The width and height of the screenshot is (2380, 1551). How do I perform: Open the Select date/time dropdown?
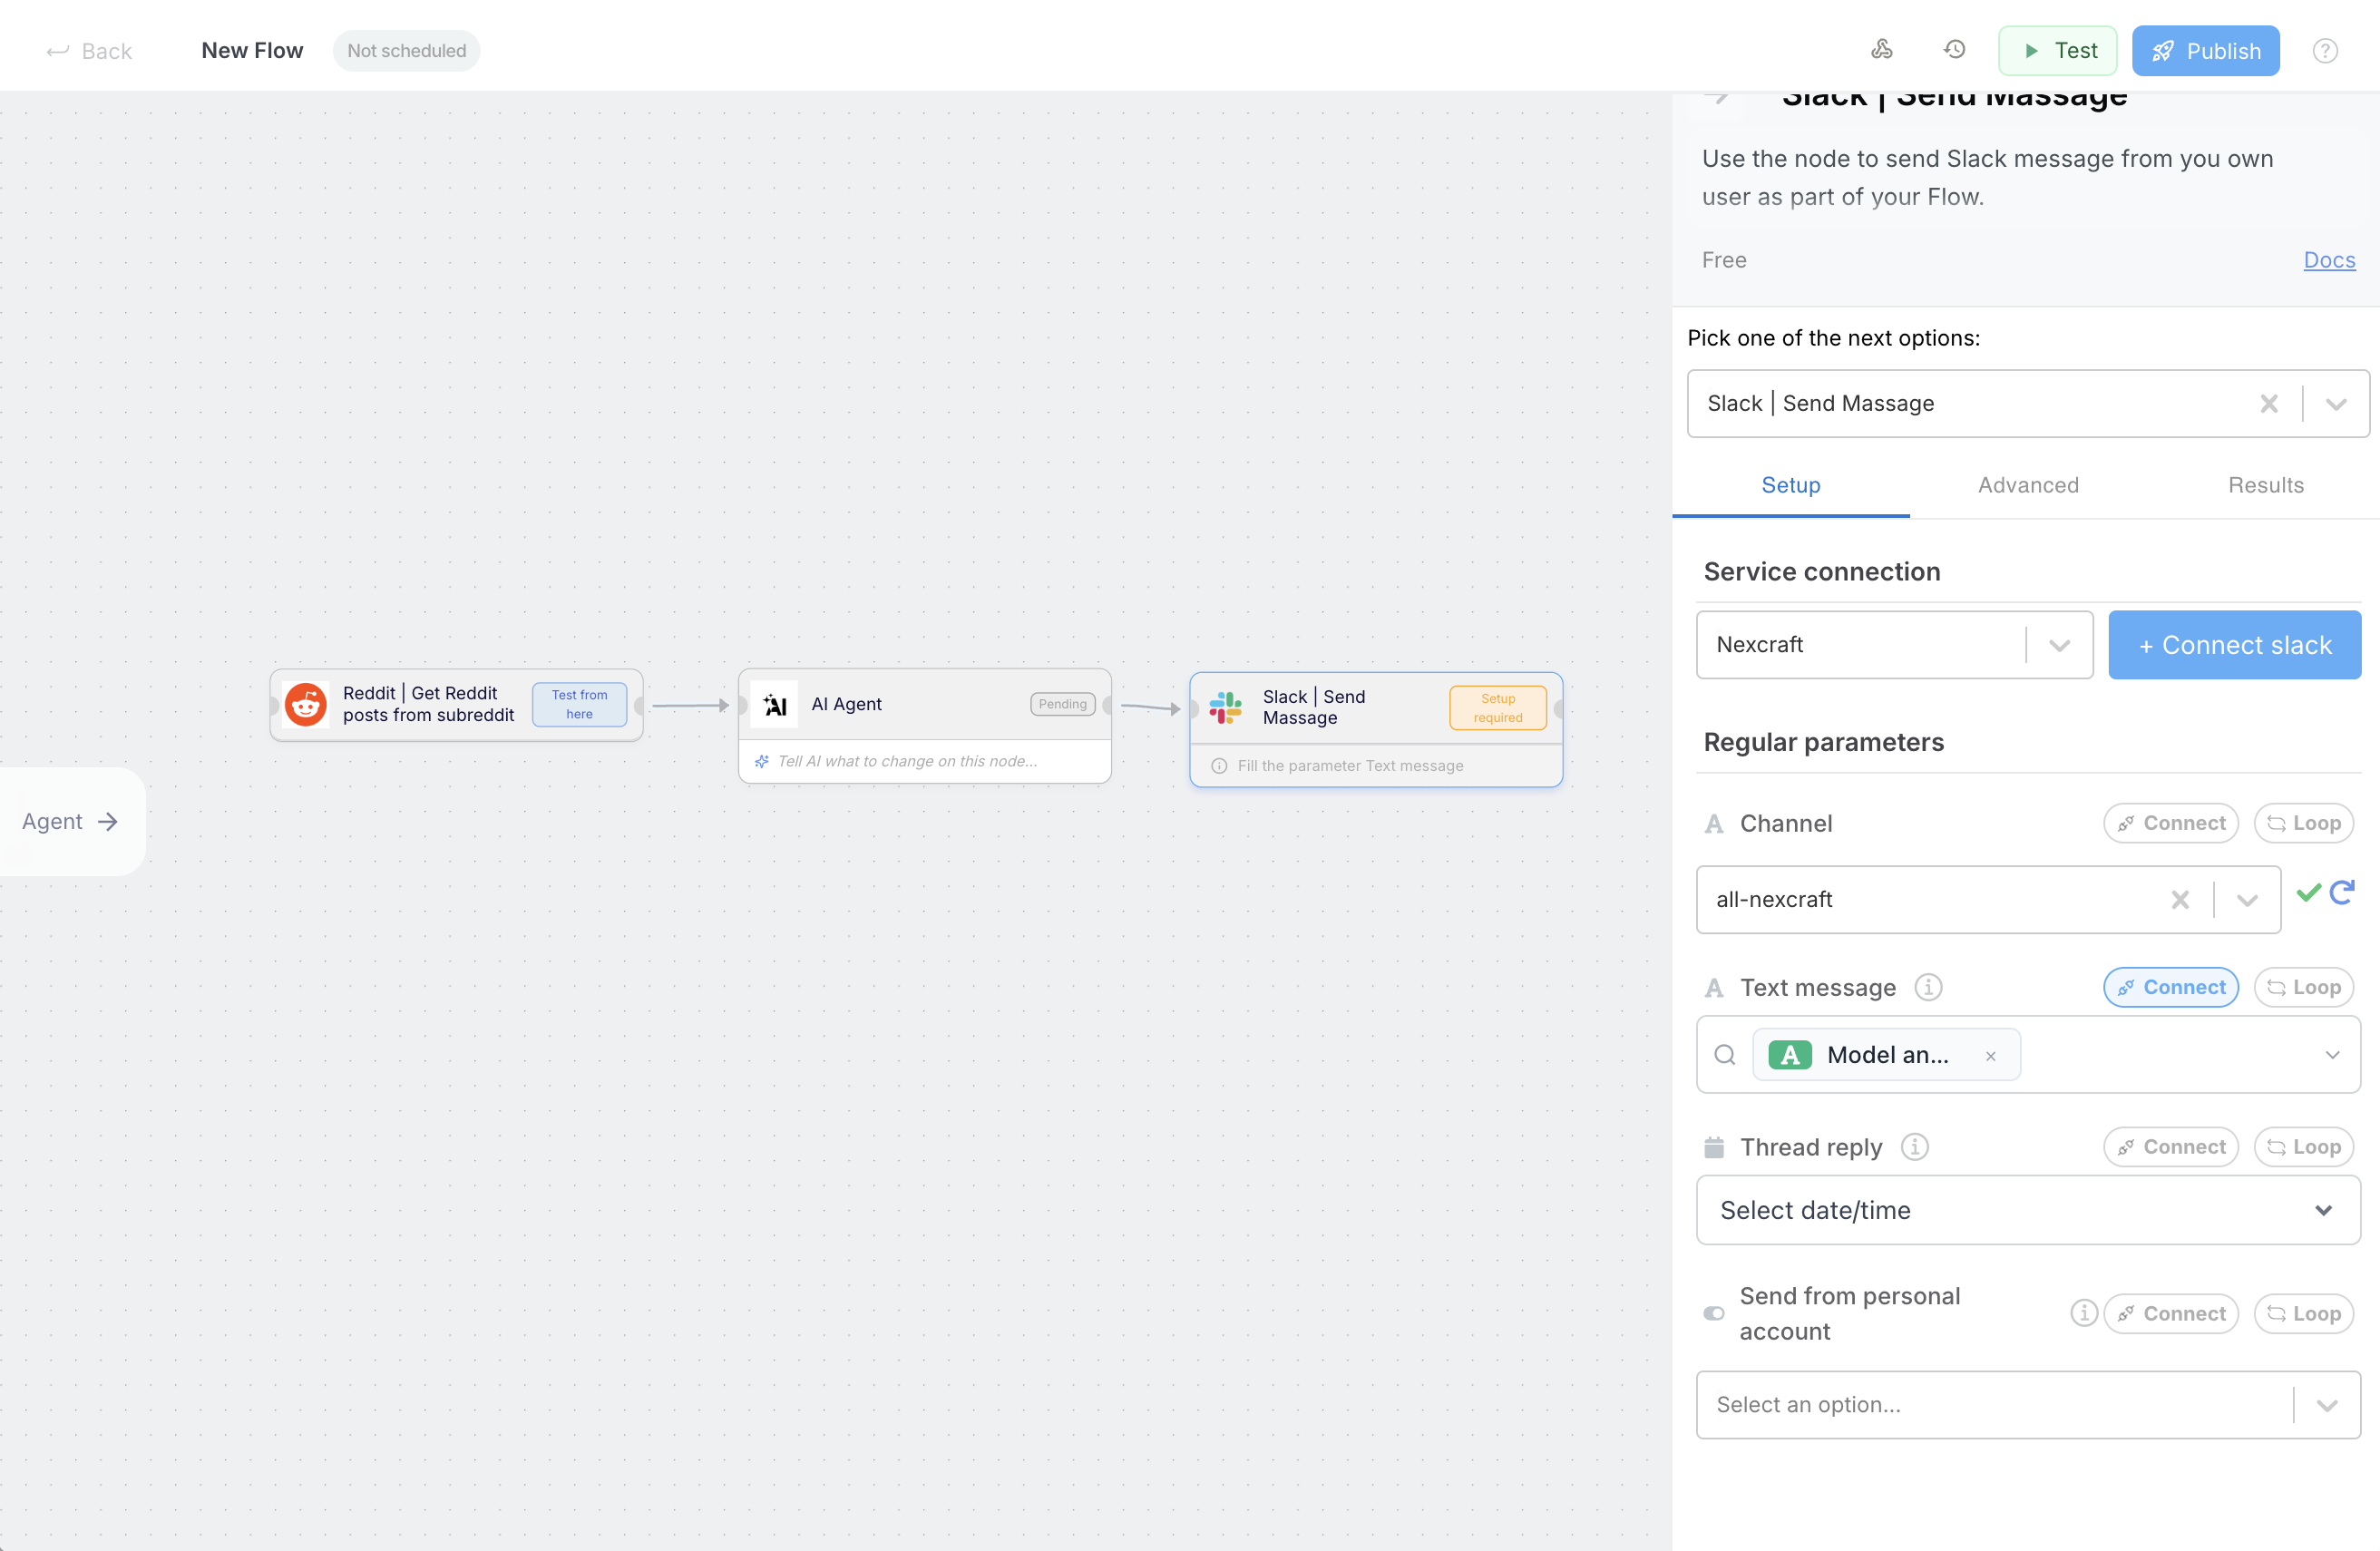point(2028,1210)
